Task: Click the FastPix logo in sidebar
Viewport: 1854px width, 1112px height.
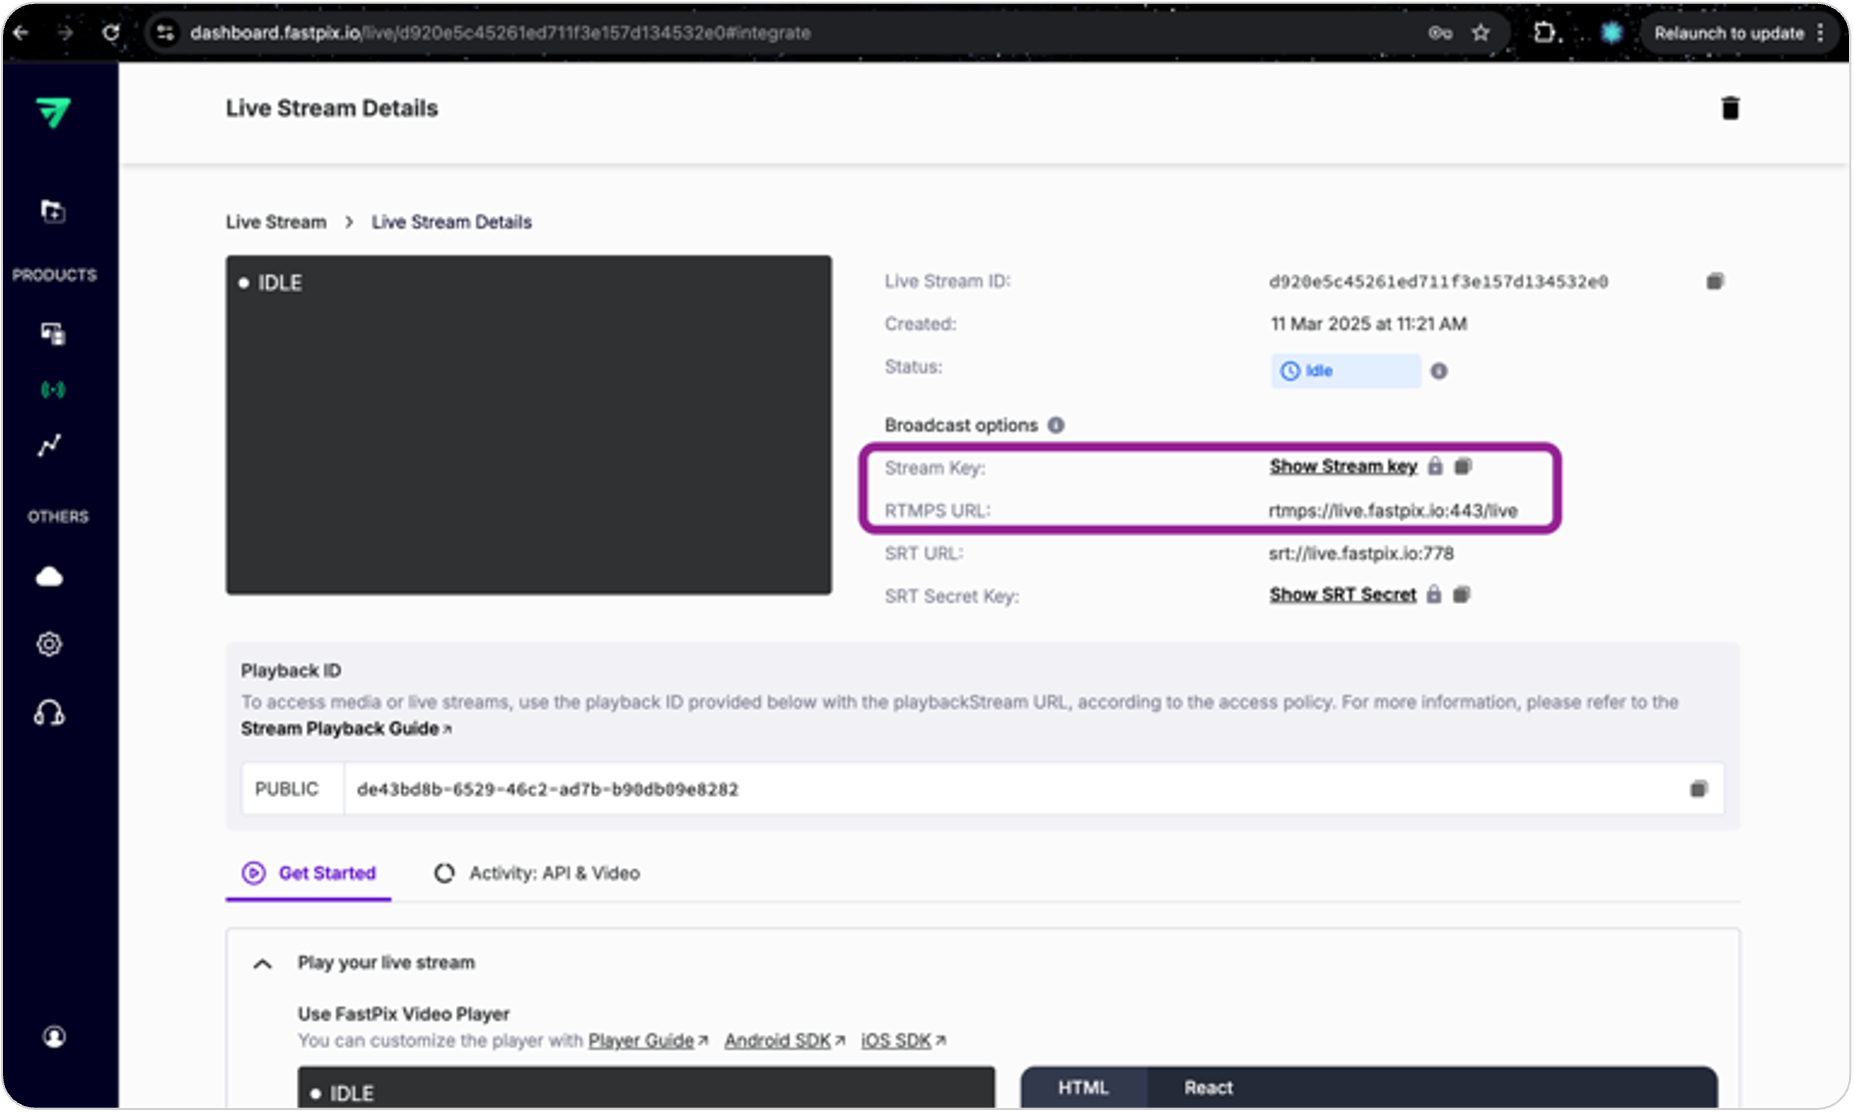Action: pyautogui.click(x=53, y=112)
